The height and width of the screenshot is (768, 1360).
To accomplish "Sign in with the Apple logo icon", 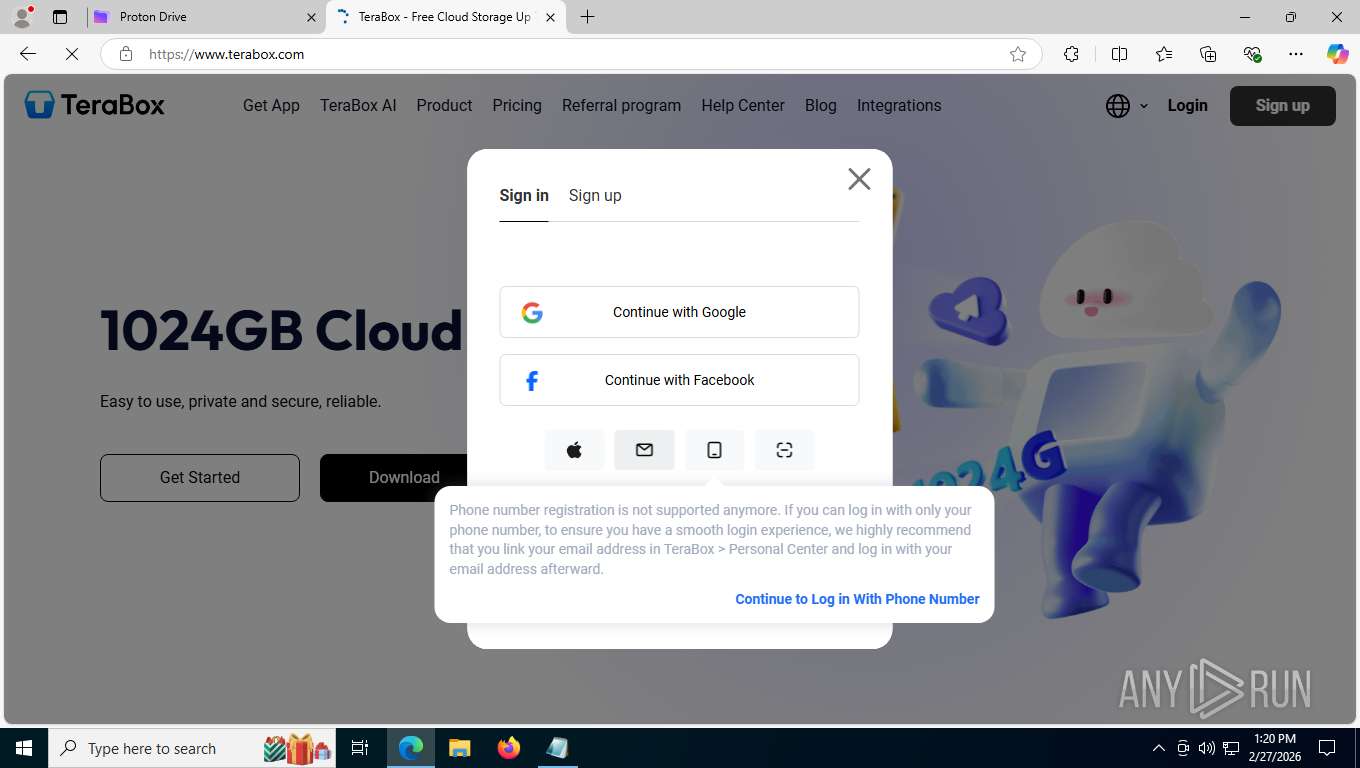I will pos(574,450).
